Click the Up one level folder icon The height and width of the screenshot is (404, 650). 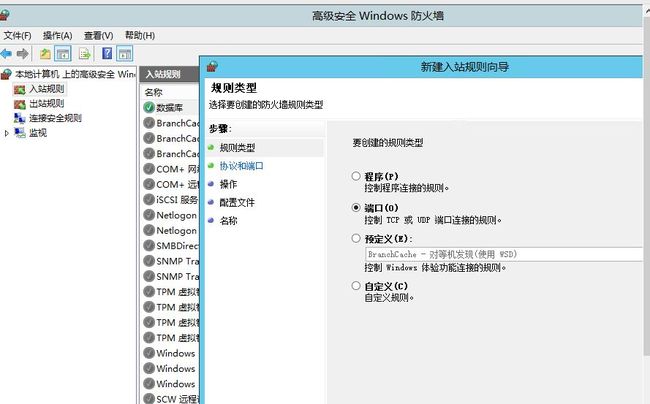pyautogui.click(x=45, y=53)
